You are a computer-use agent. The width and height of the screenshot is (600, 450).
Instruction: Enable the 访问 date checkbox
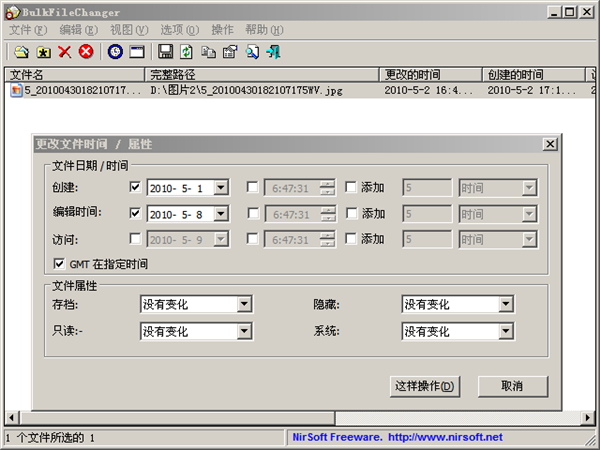point(135,239)
